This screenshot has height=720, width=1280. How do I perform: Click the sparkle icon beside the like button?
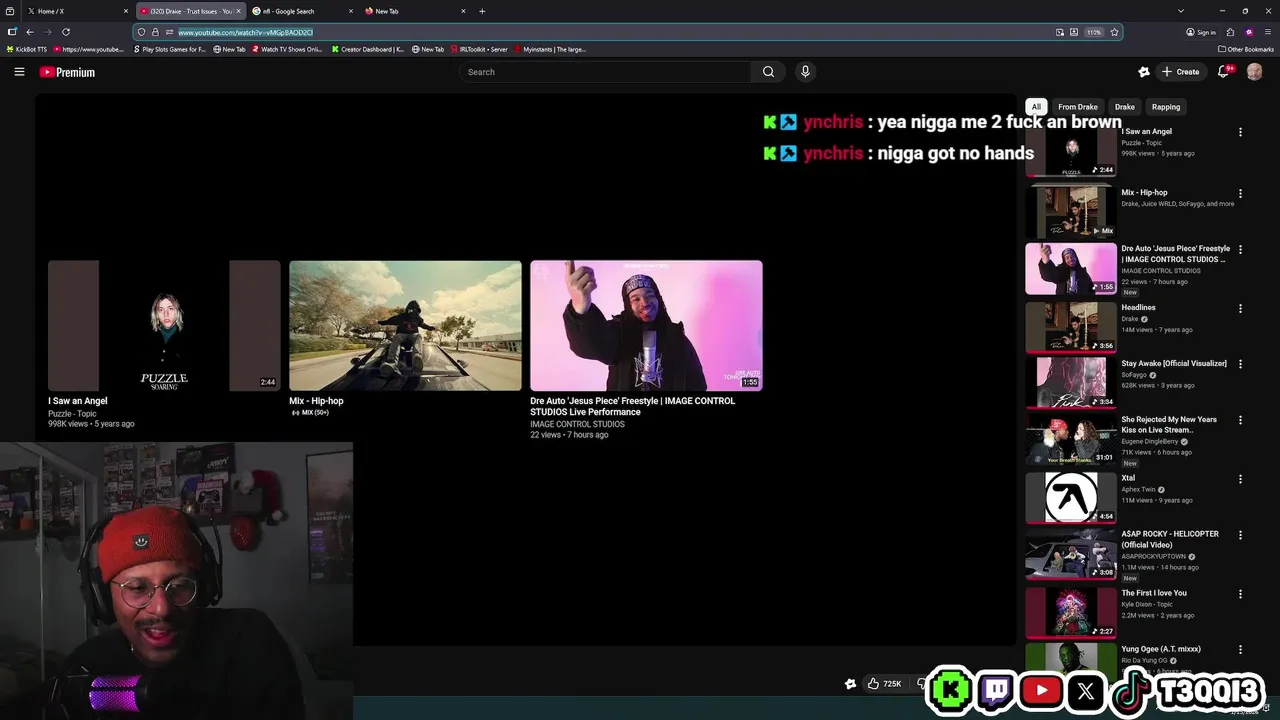pyautogui.click(x=850, y=684)
